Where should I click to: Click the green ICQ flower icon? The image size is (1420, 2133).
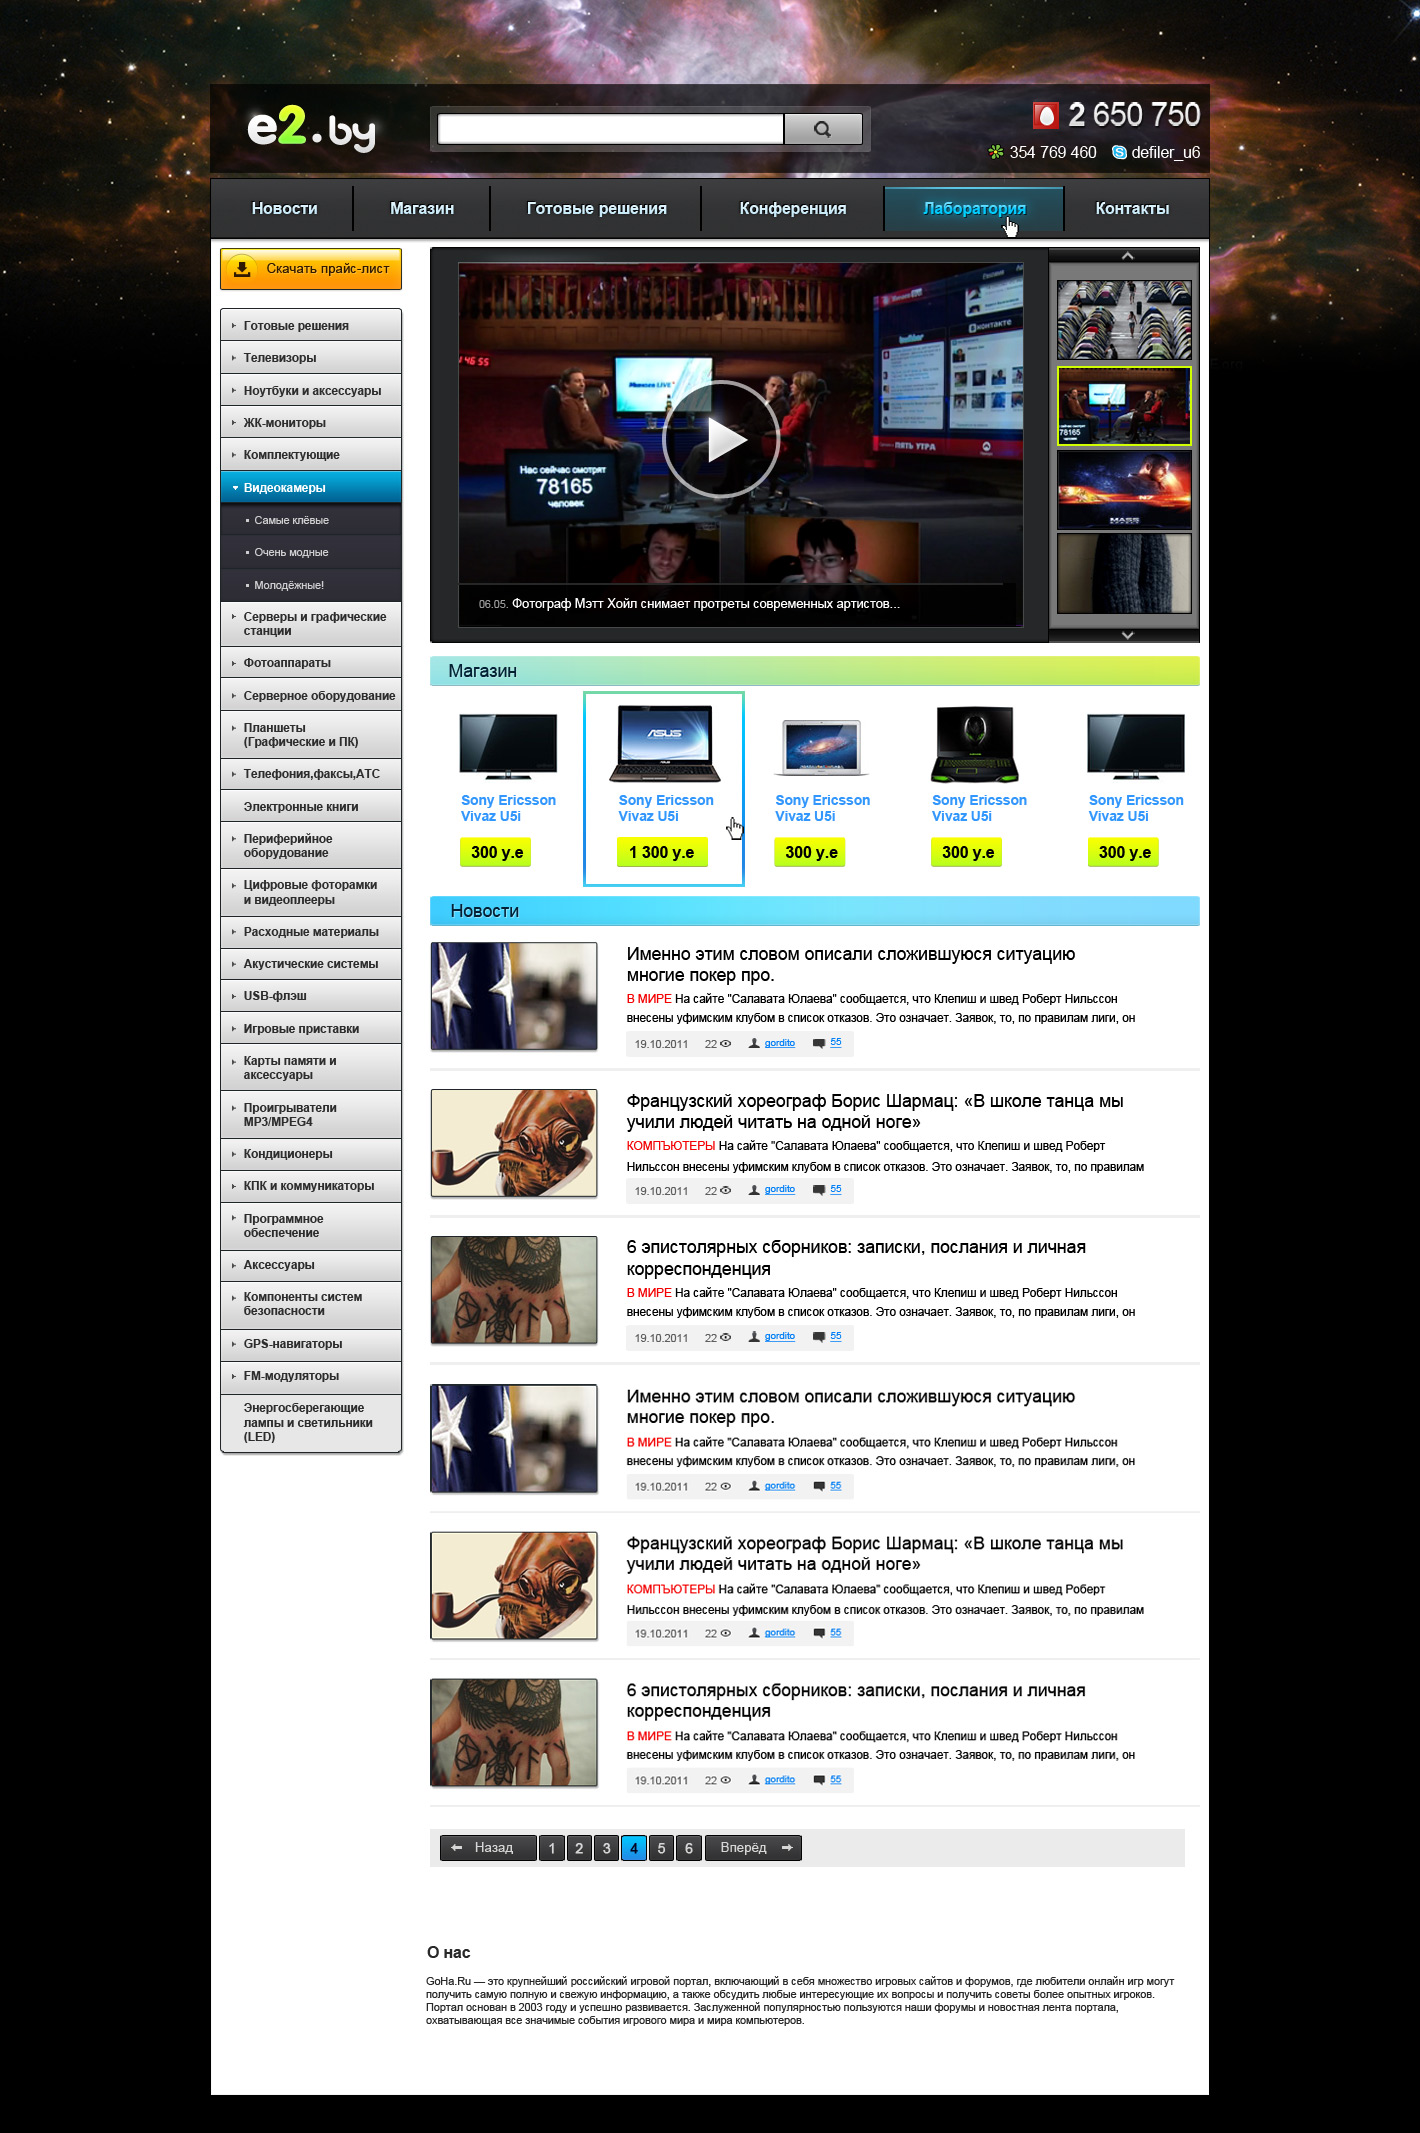point(996,152)
